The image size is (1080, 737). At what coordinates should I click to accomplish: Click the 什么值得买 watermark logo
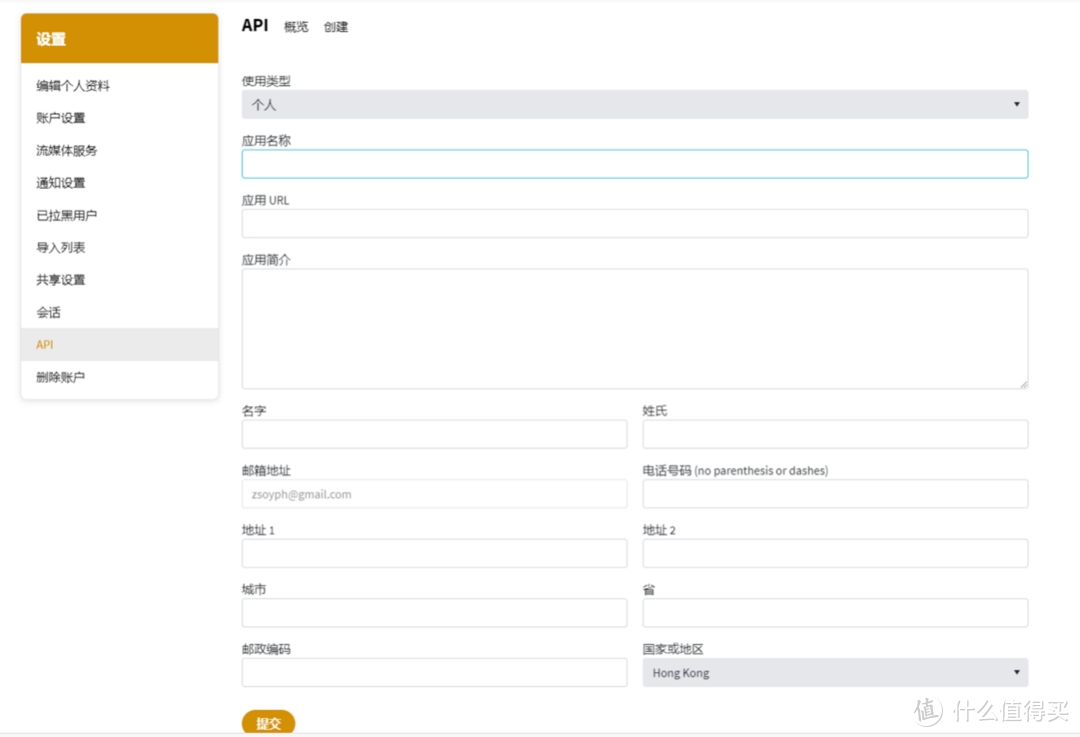pos(990,709)
